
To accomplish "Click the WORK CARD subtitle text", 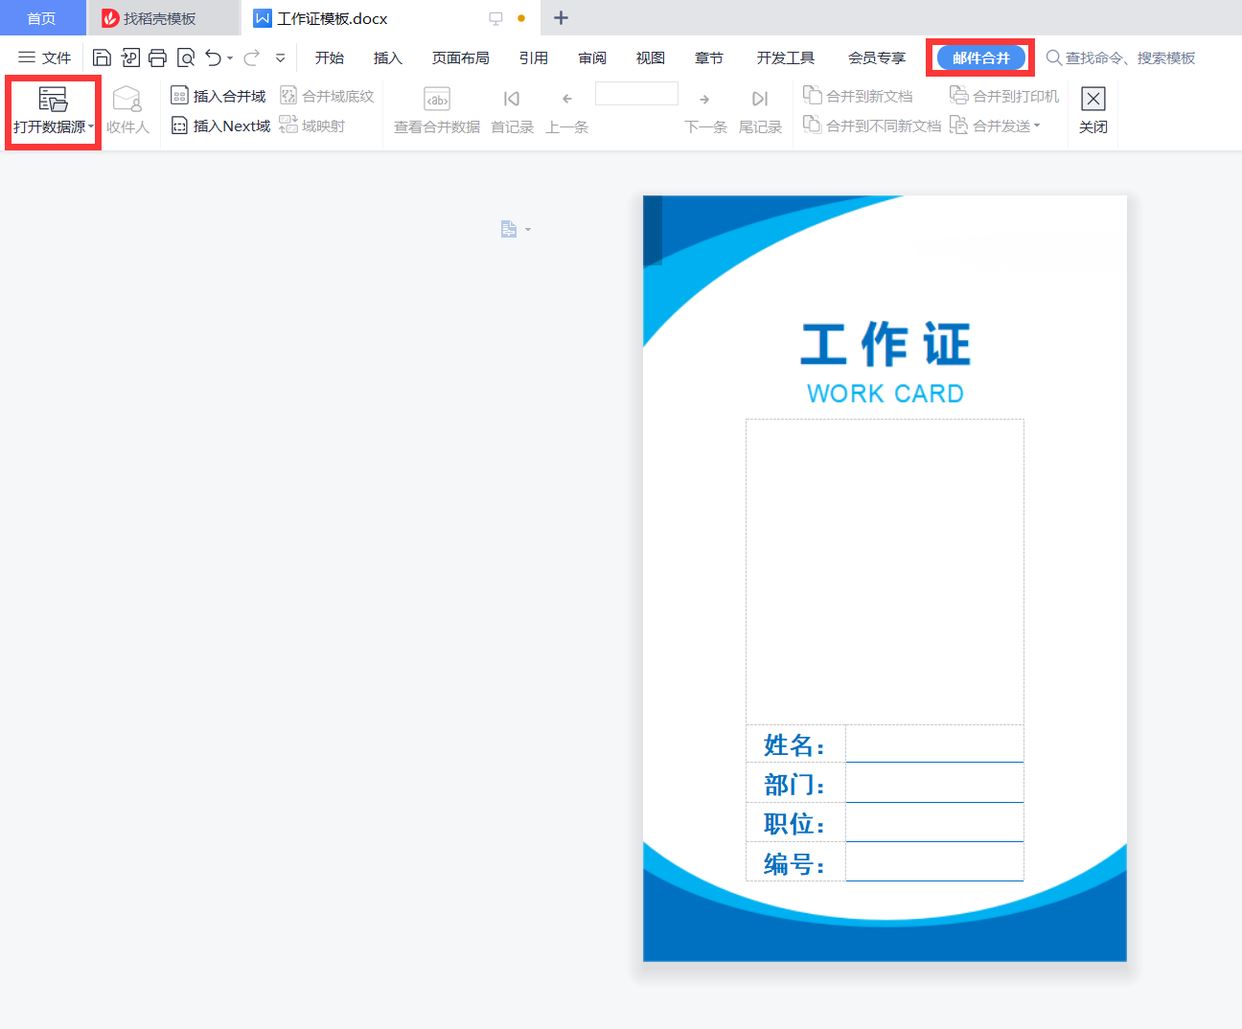I will 886,393.
